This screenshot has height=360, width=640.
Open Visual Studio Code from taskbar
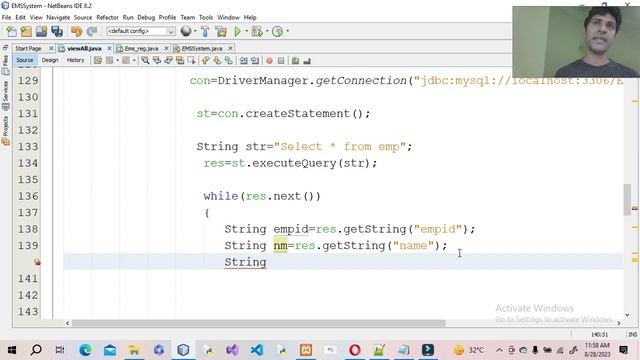(x=257, y=350)
